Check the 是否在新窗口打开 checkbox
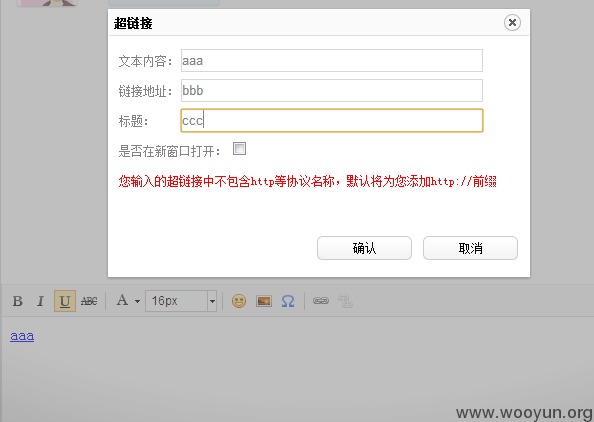This screenshot has width=594, height=422. point(239,148)
